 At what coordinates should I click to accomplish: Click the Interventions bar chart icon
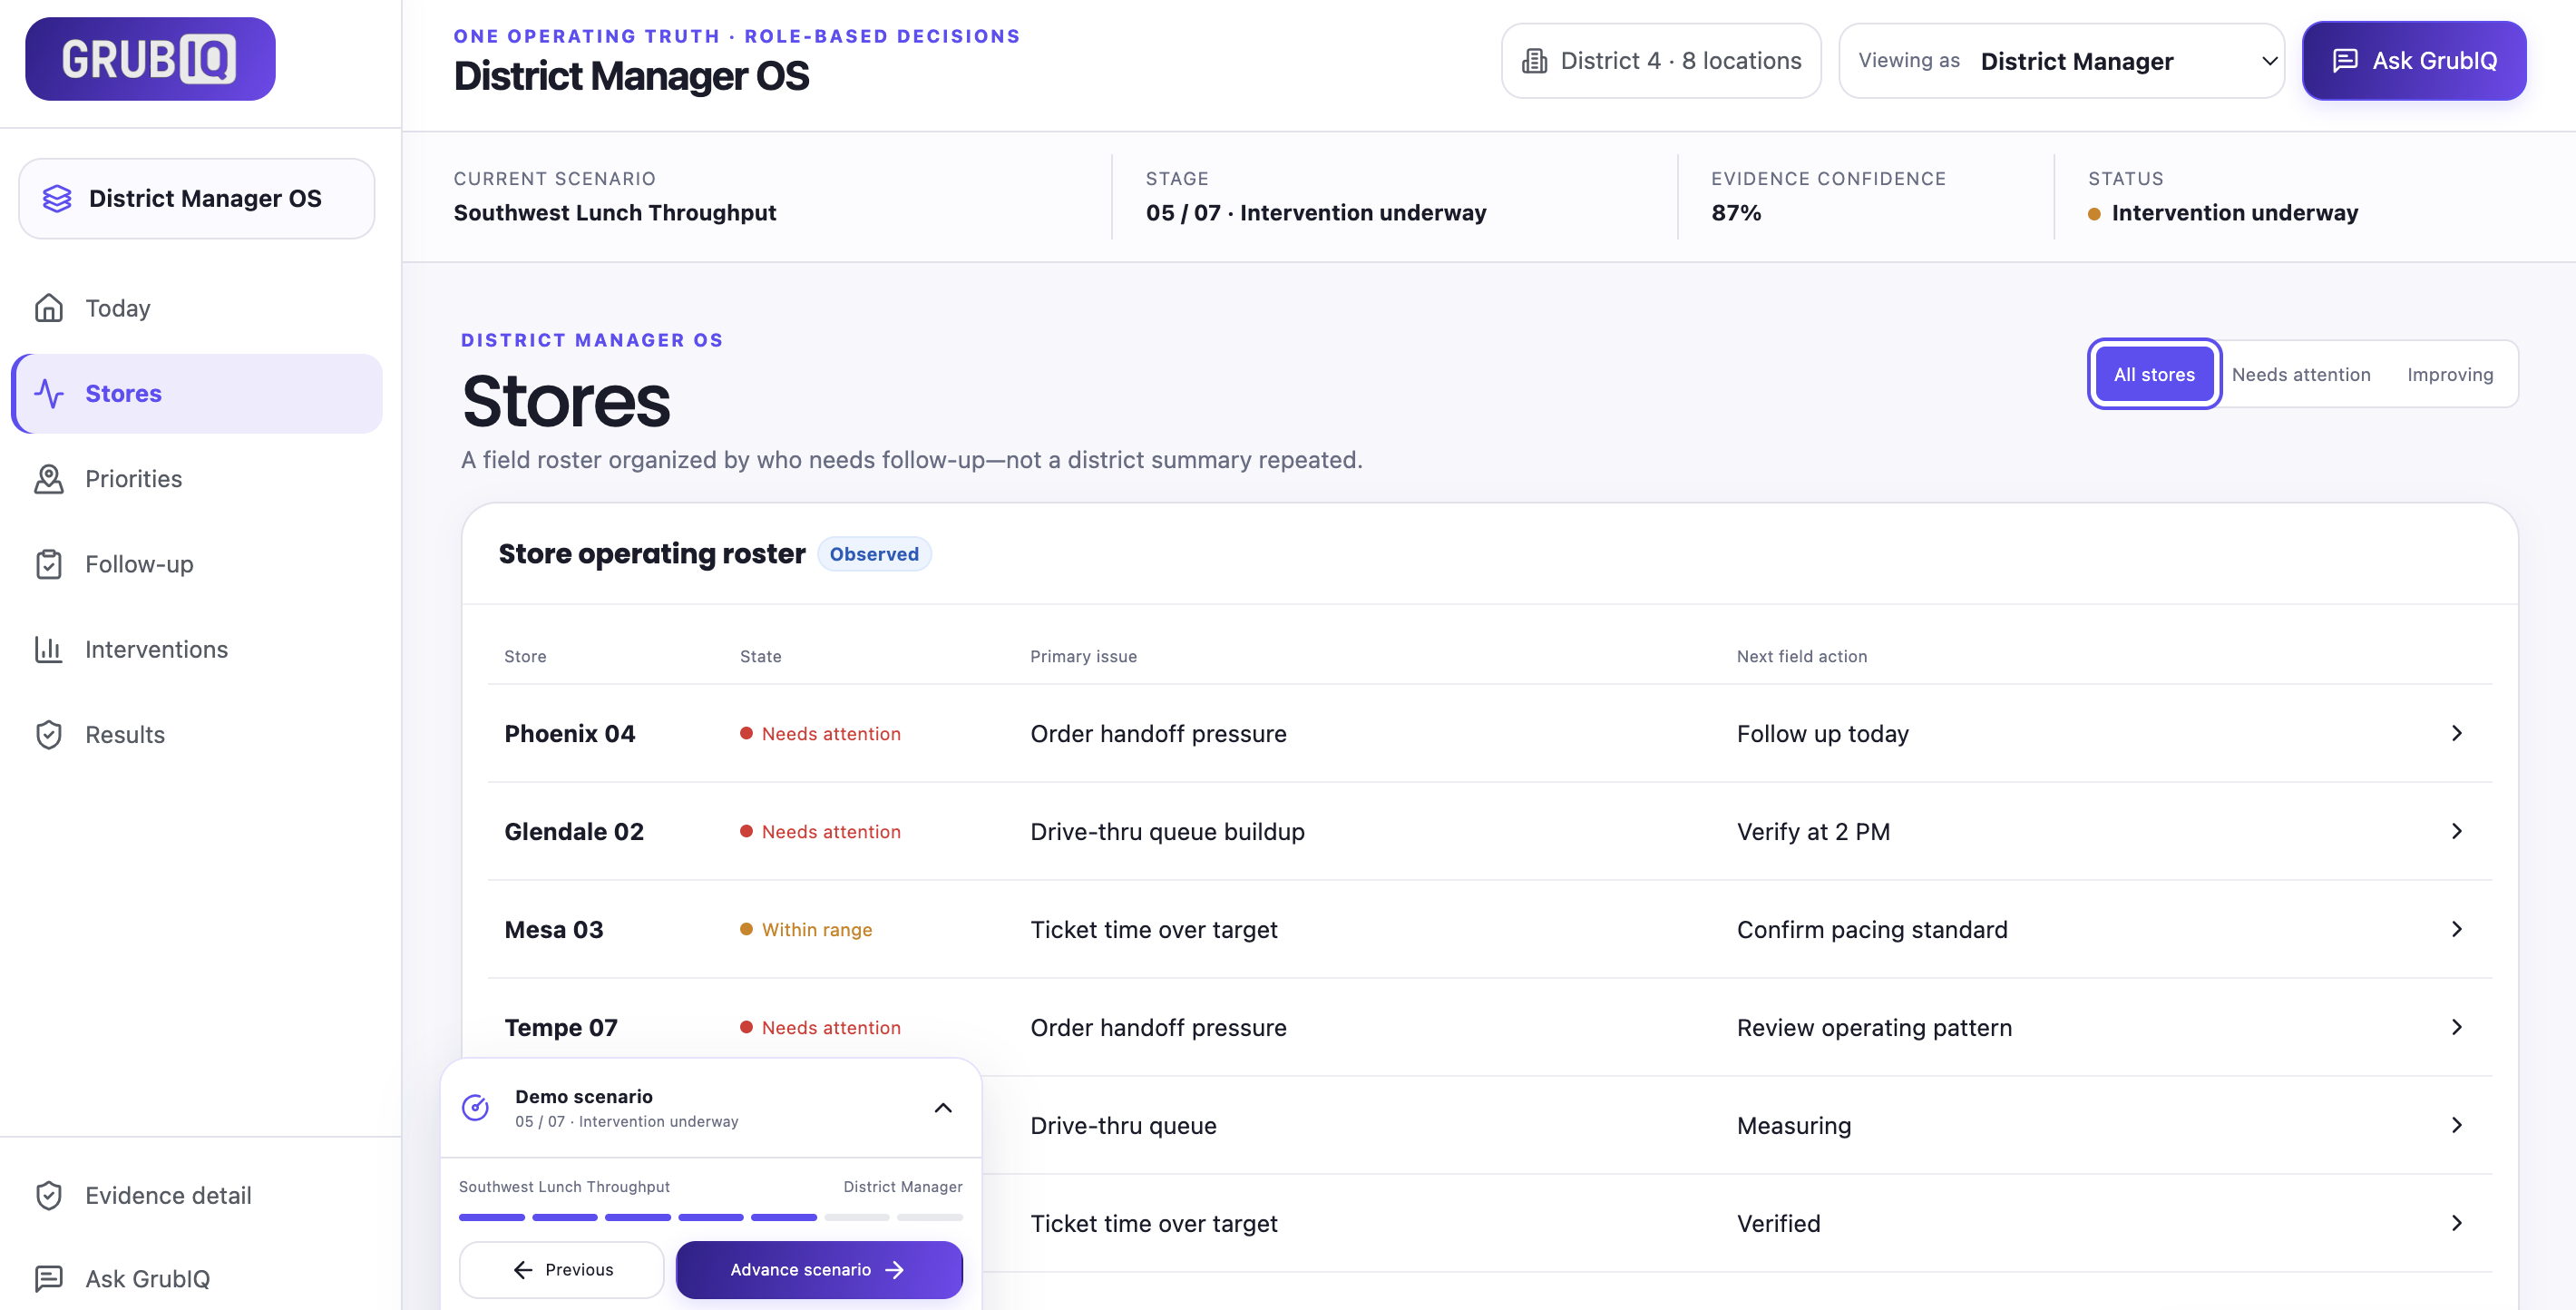(x=49, y=649)
